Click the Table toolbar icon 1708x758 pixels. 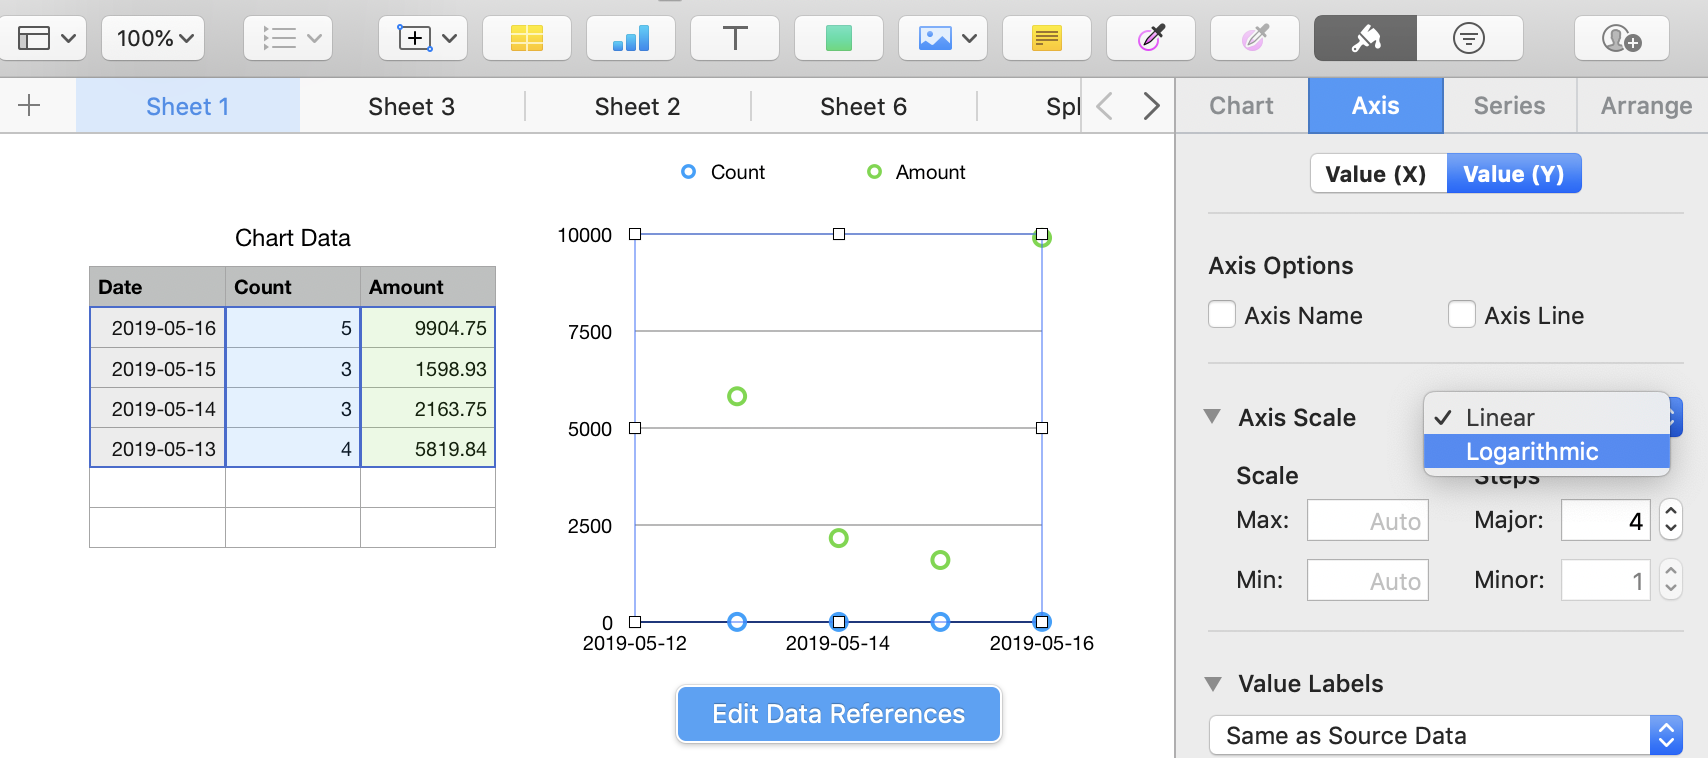point(526,39)
